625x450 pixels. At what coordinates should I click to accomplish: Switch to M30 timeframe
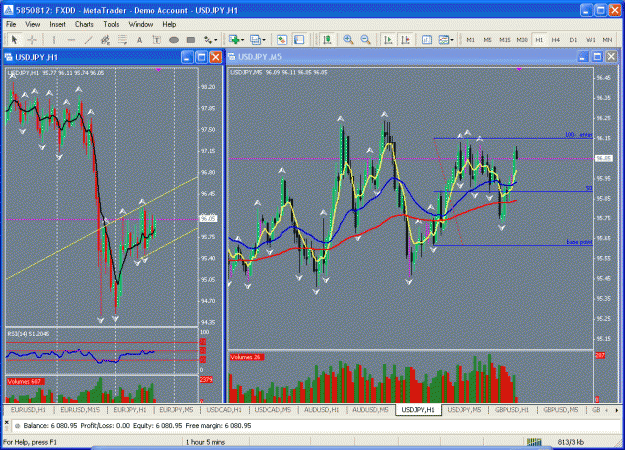pos(522,40)
